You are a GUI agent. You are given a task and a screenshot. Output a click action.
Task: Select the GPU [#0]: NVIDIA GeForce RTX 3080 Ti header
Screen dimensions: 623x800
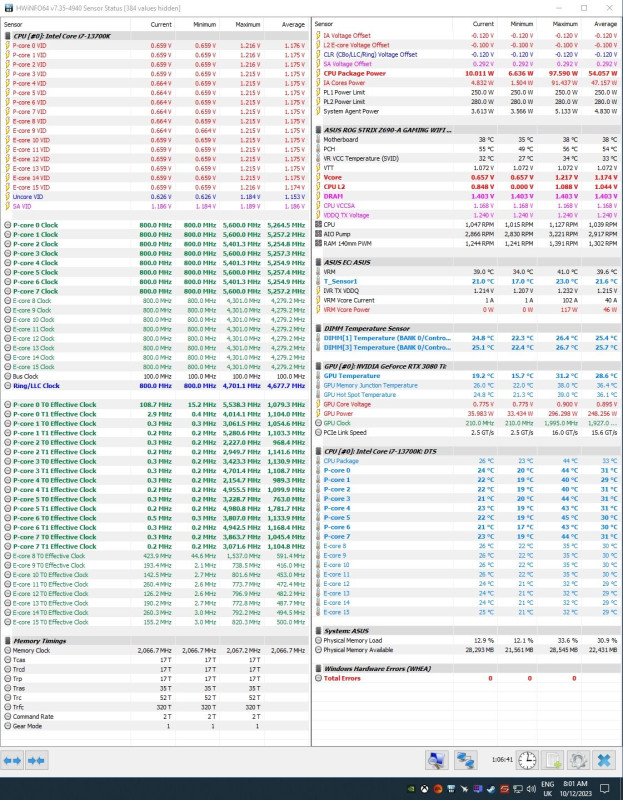(466, 366)
